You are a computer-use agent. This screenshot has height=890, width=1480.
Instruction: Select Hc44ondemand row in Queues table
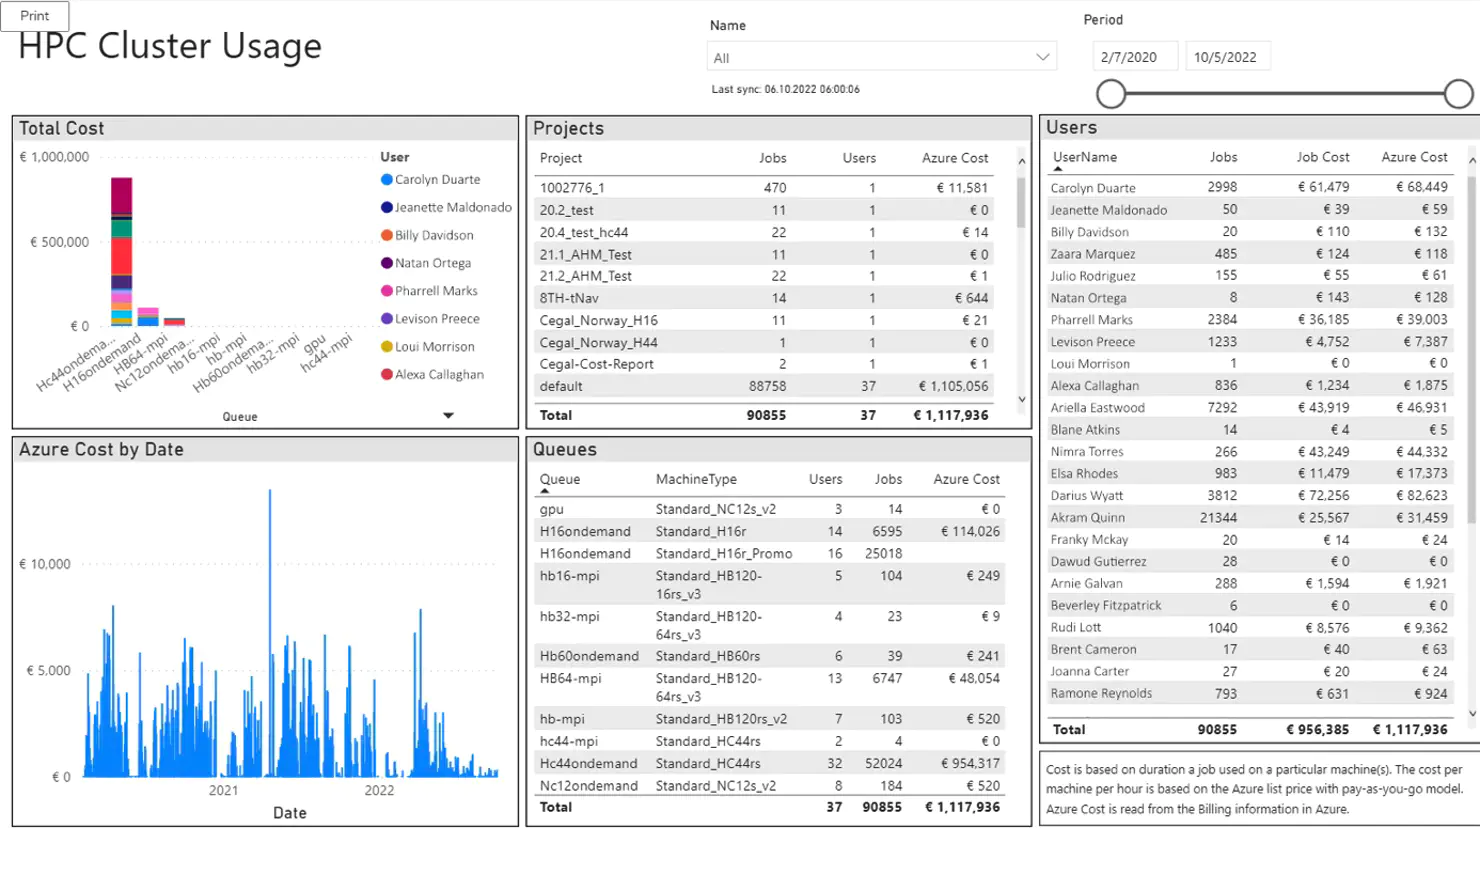click(x=588, y=763)
